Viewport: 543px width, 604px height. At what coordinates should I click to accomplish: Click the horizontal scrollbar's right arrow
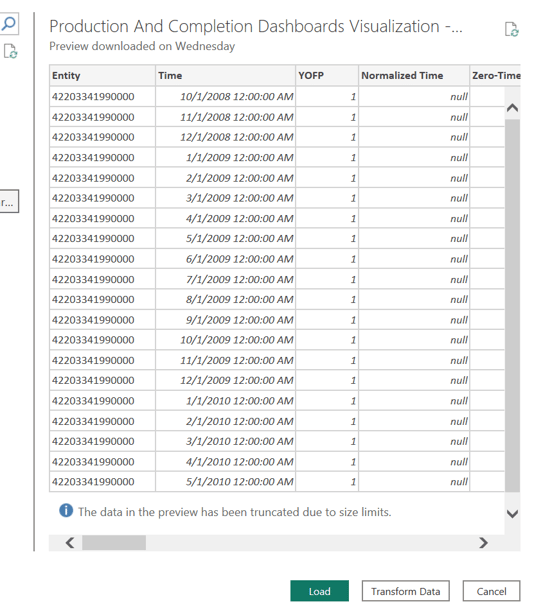click(483, 543)
